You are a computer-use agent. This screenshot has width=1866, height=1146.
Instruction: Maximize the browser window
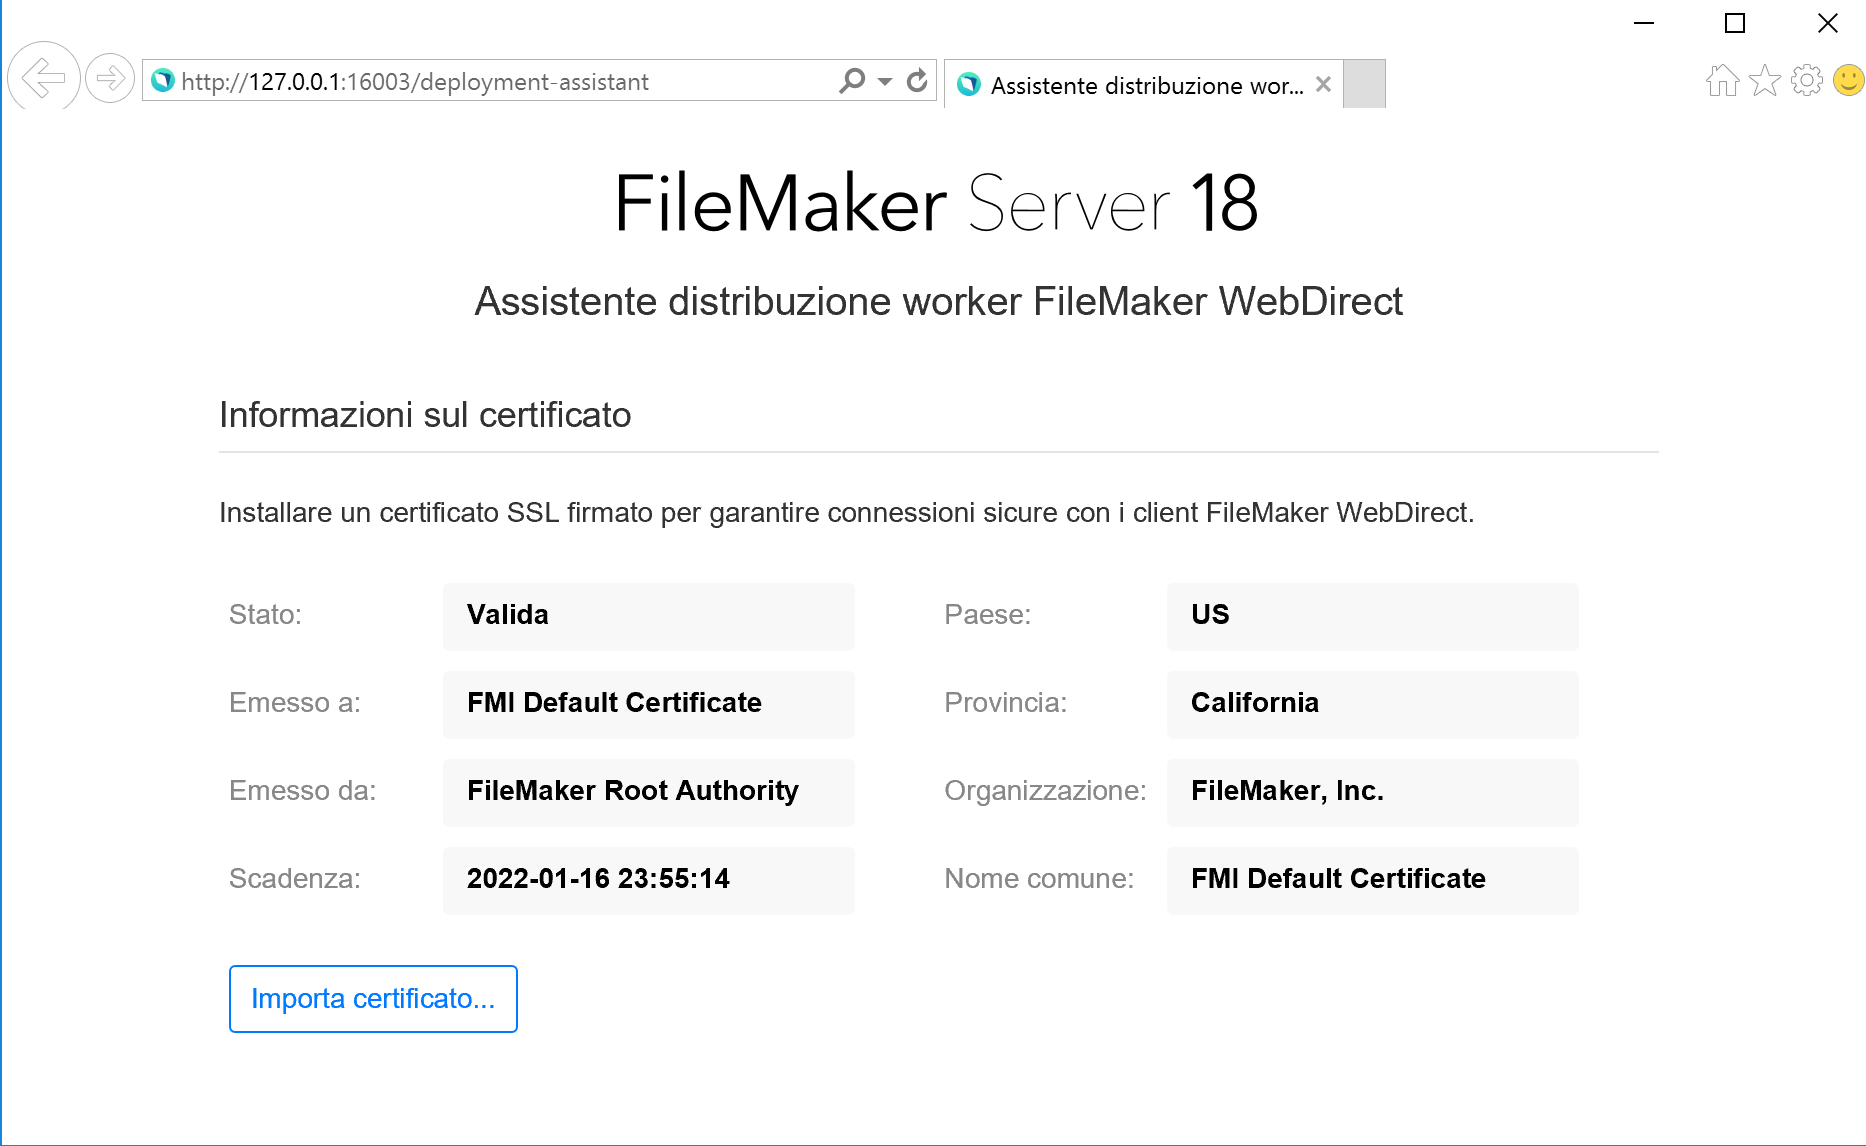[x=1735, y=23]
